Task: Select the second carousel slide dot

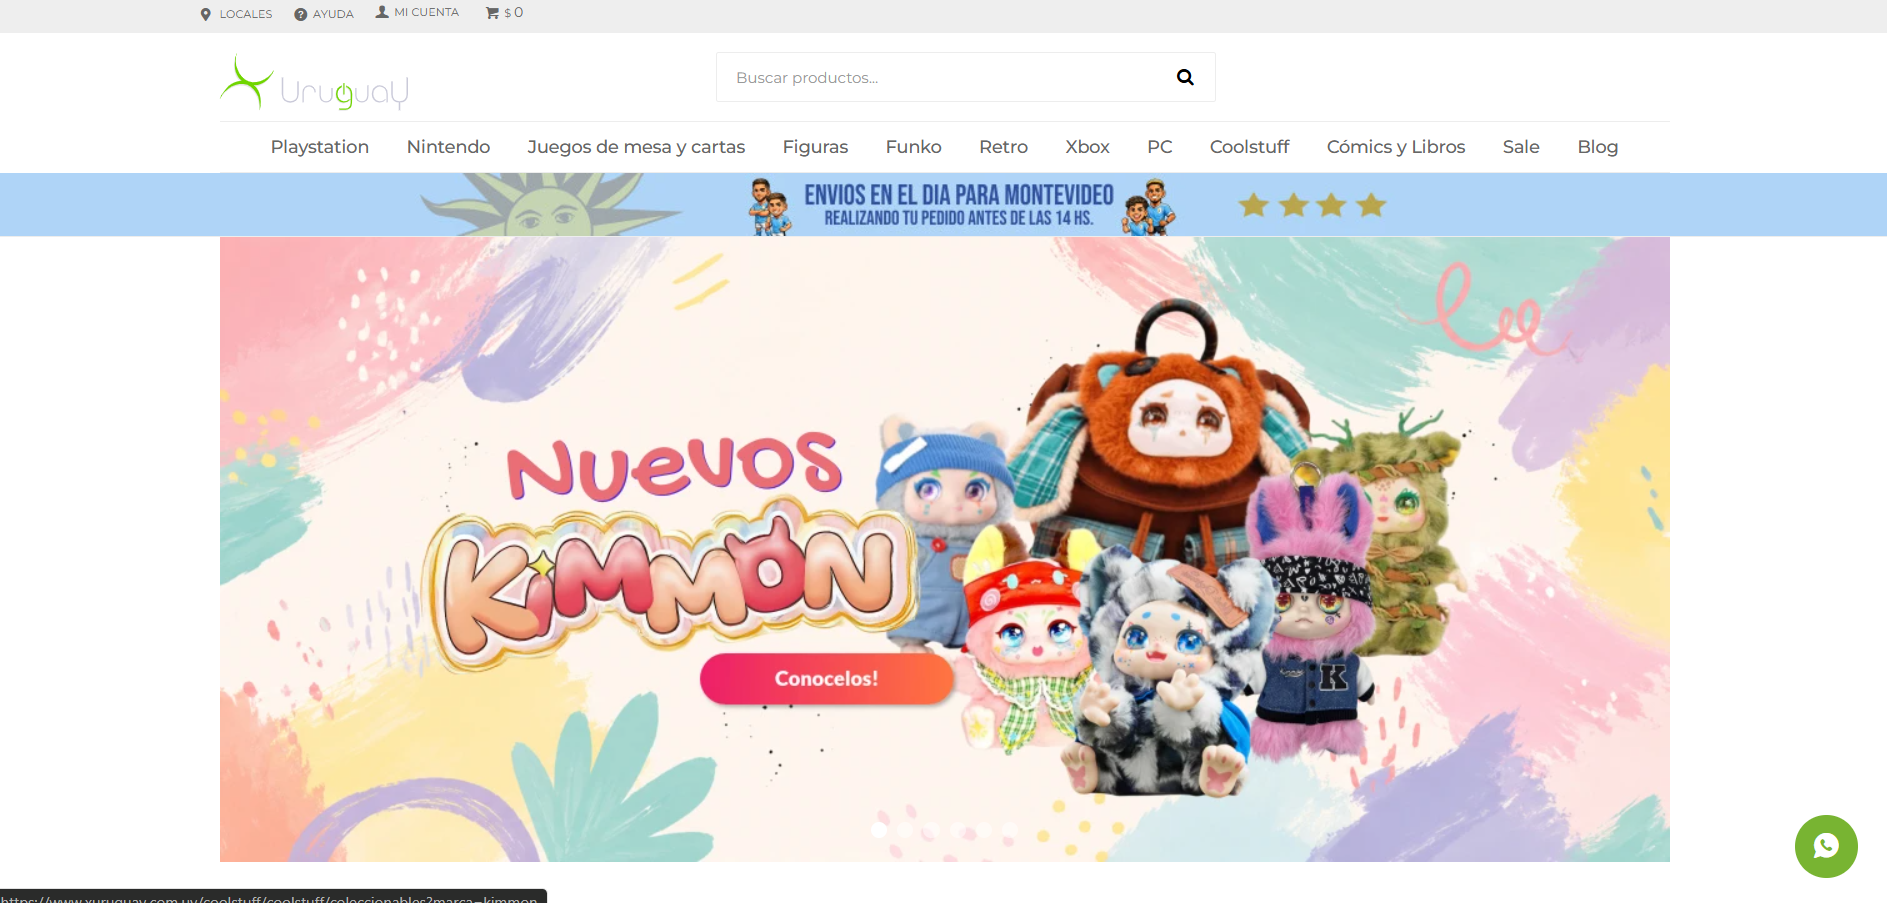Action: pos(905,830)
